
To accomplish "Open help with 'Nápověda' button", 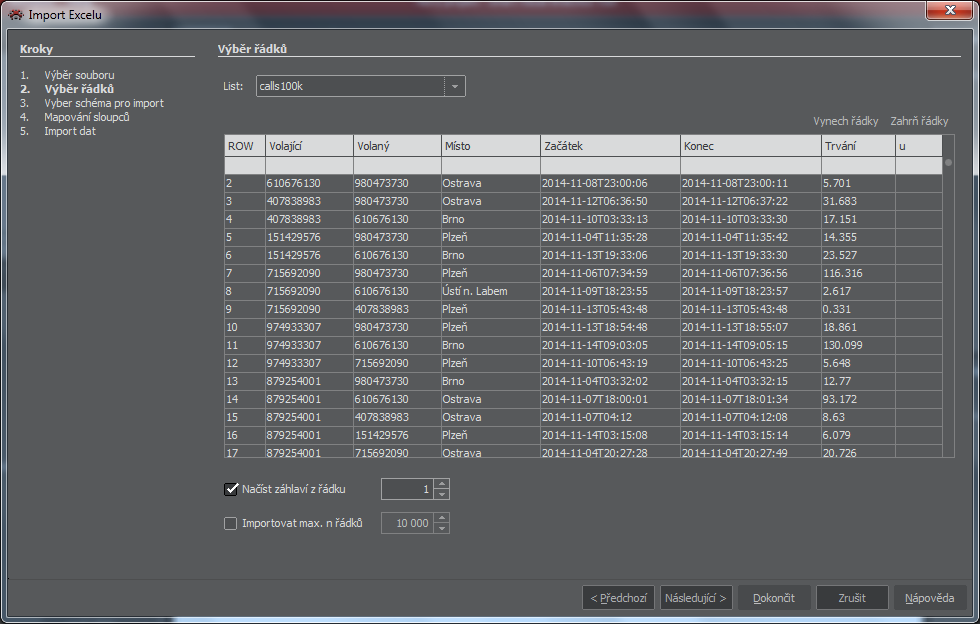I will [929, 598].
